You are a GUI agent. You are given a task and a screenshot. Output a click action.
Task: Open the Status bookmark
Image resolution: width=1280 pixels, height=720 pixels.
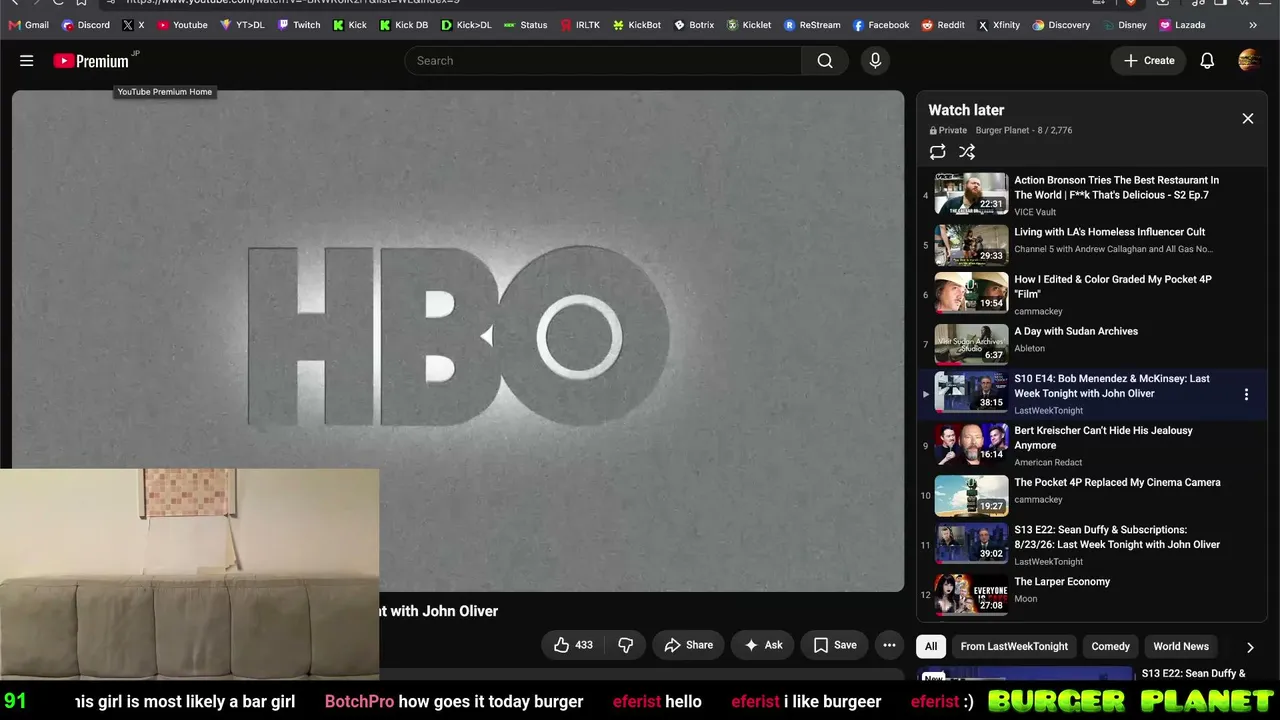(x=526, y=25)
